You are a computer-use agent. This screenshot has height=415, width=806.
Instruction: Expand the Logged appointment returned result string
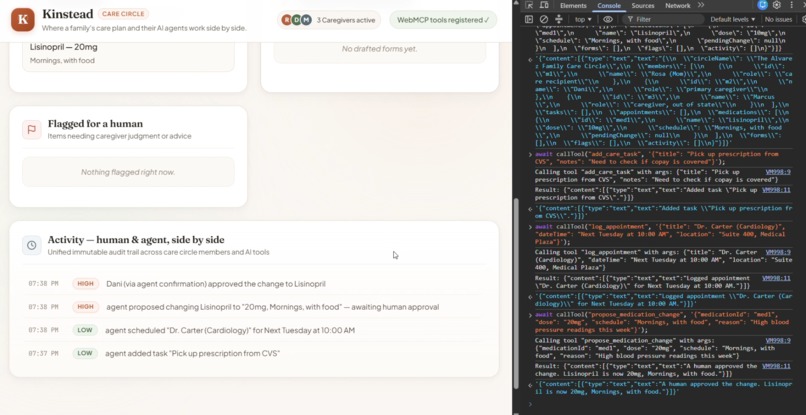pyautogui.click(x=531, y=297)
